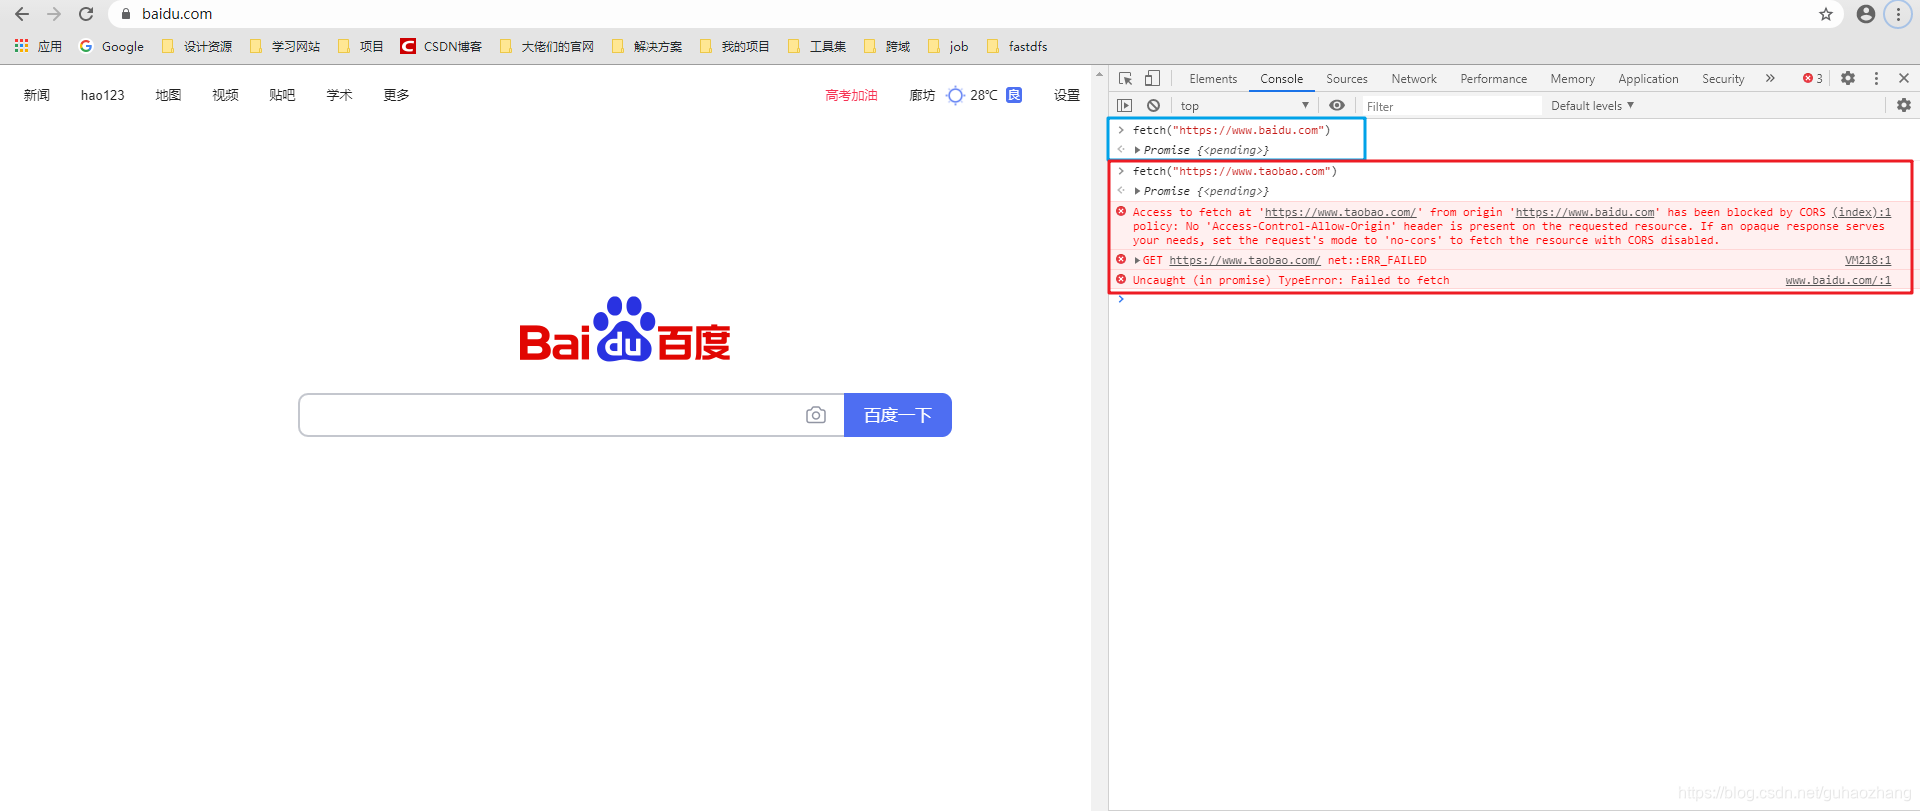Open the 学习网站 bookmark folder
1920x811 pixels.
[x=285, y=46]
